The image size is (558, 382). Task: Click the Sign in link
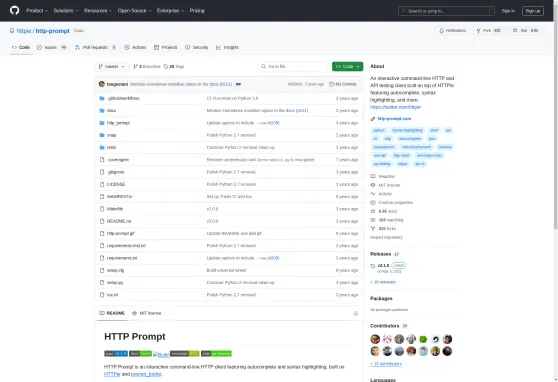[508, 11]
